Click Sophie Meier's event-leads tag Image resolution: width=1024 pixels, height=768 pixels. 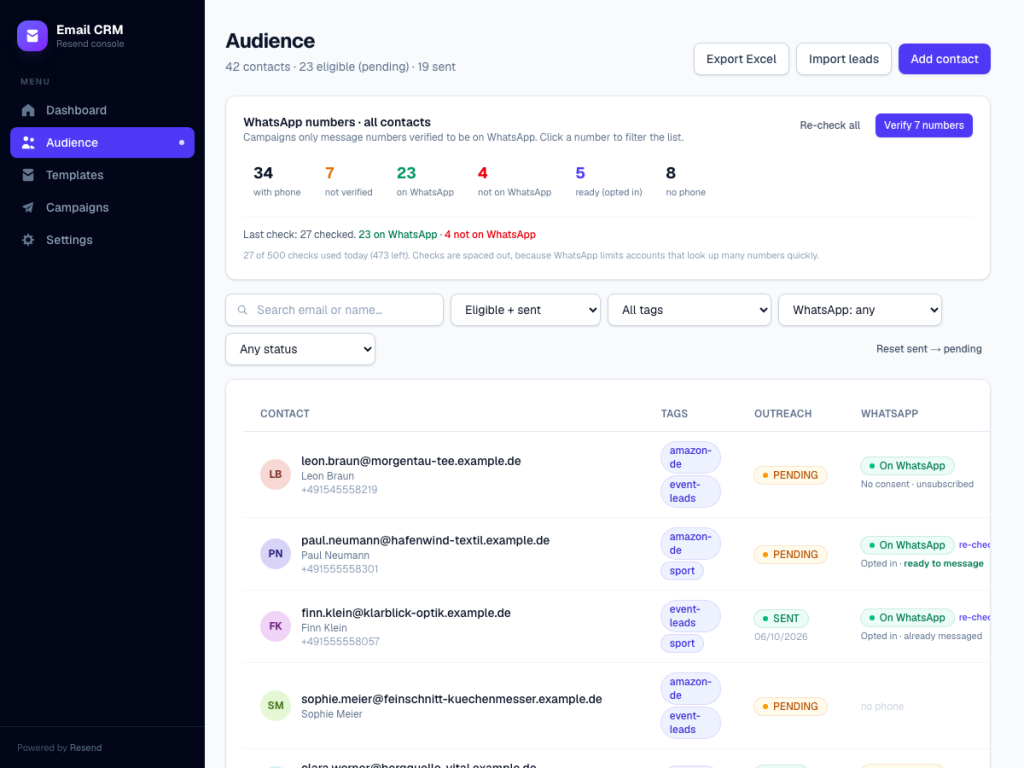[x=690, y=722]
